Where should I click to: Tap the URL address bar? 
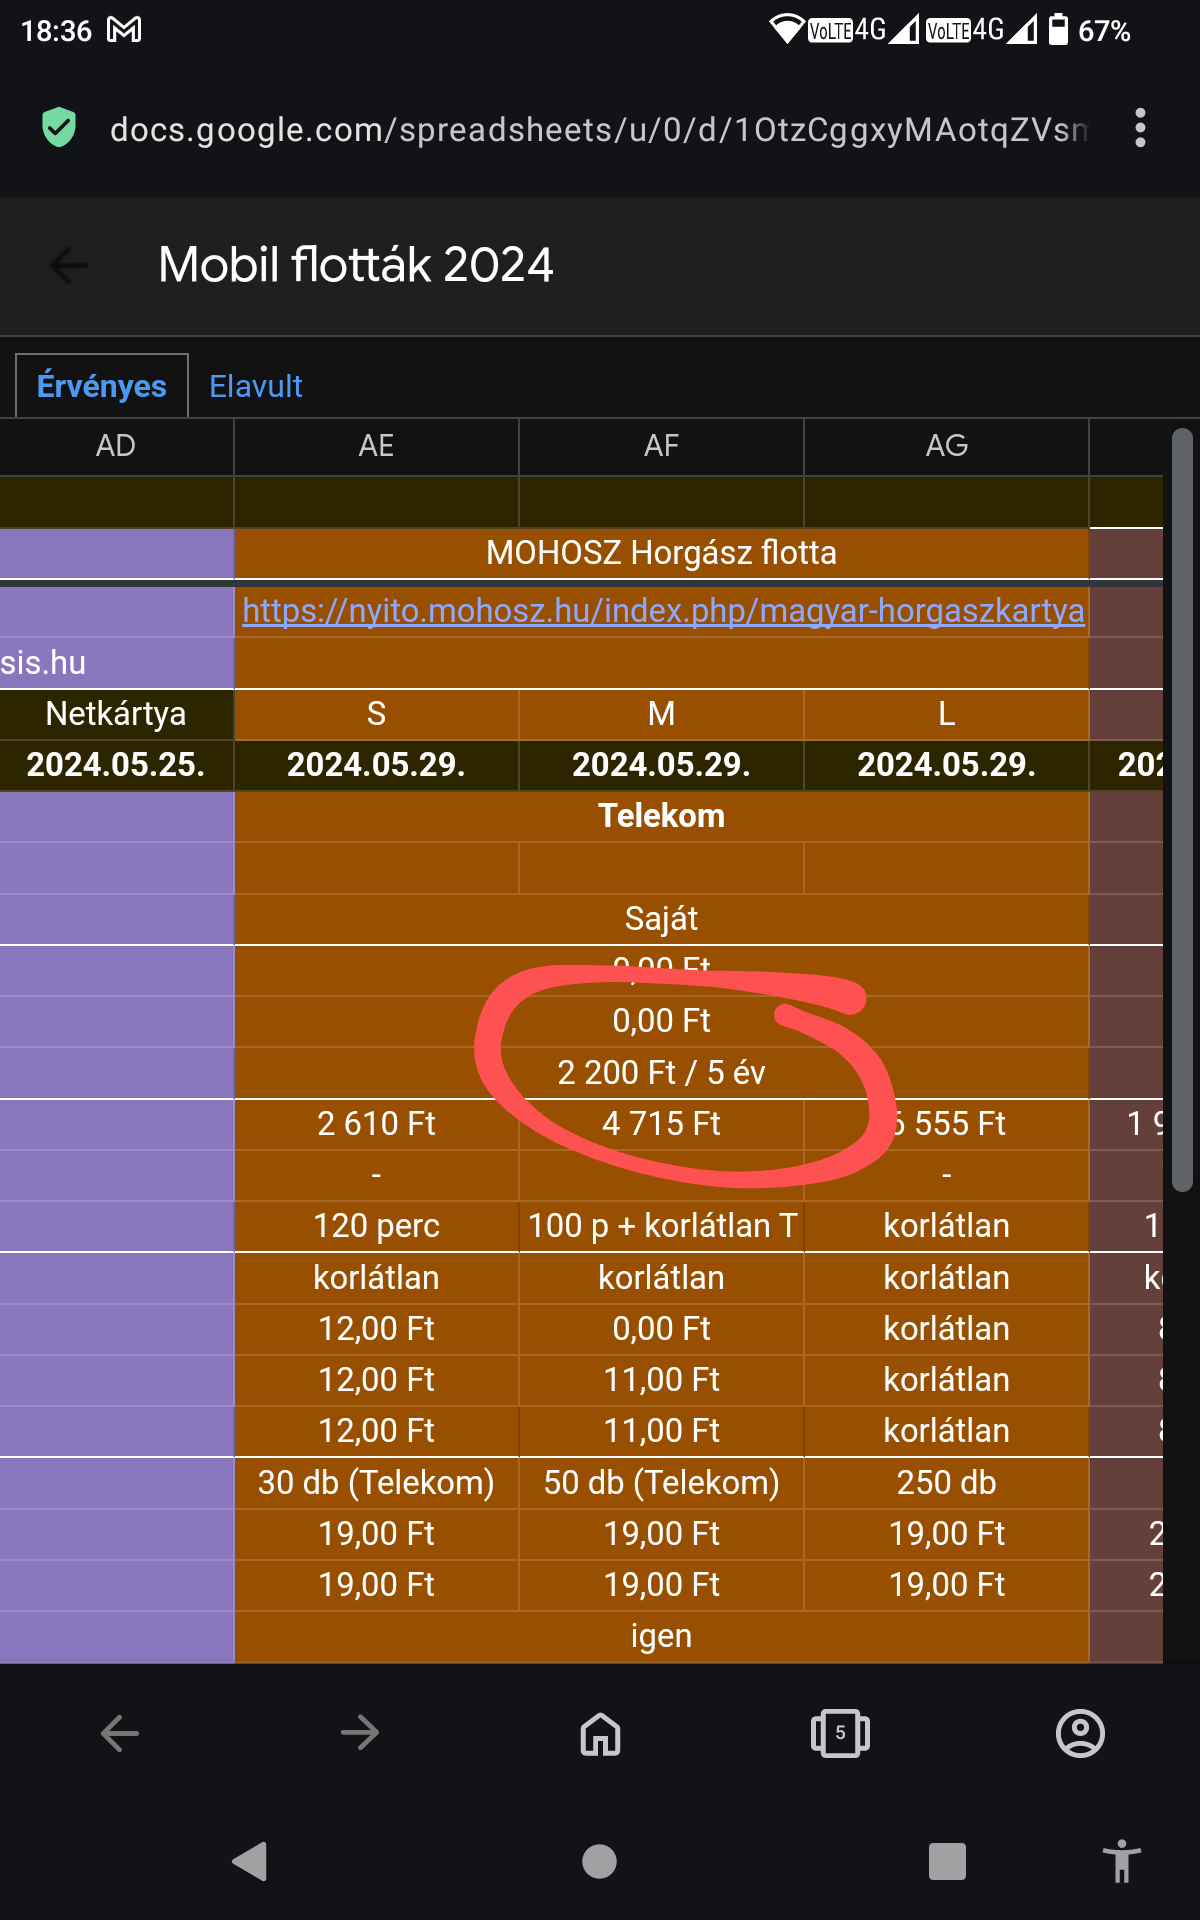(598, 129)
